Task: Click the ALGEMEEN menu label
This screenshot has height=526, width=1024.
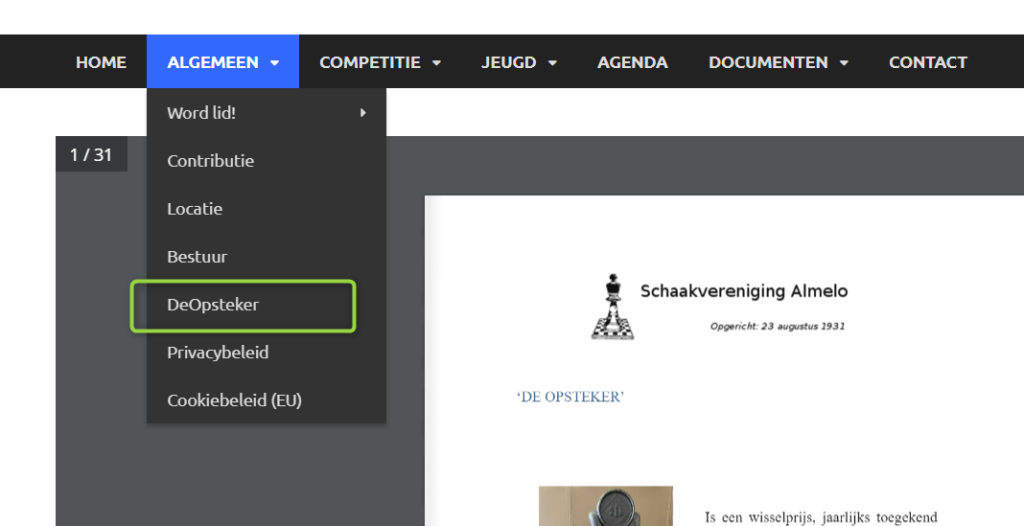Action: tap(213, 62)
